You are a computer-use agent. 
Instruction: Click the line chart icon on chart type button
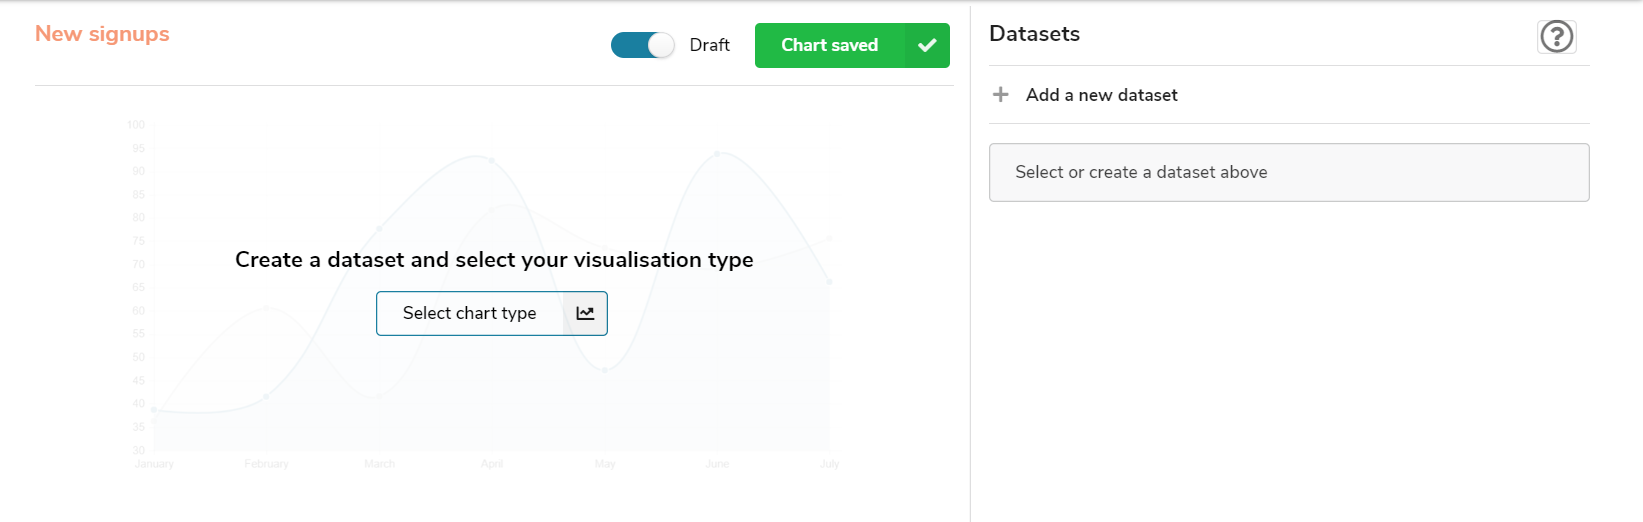[585, 313]
